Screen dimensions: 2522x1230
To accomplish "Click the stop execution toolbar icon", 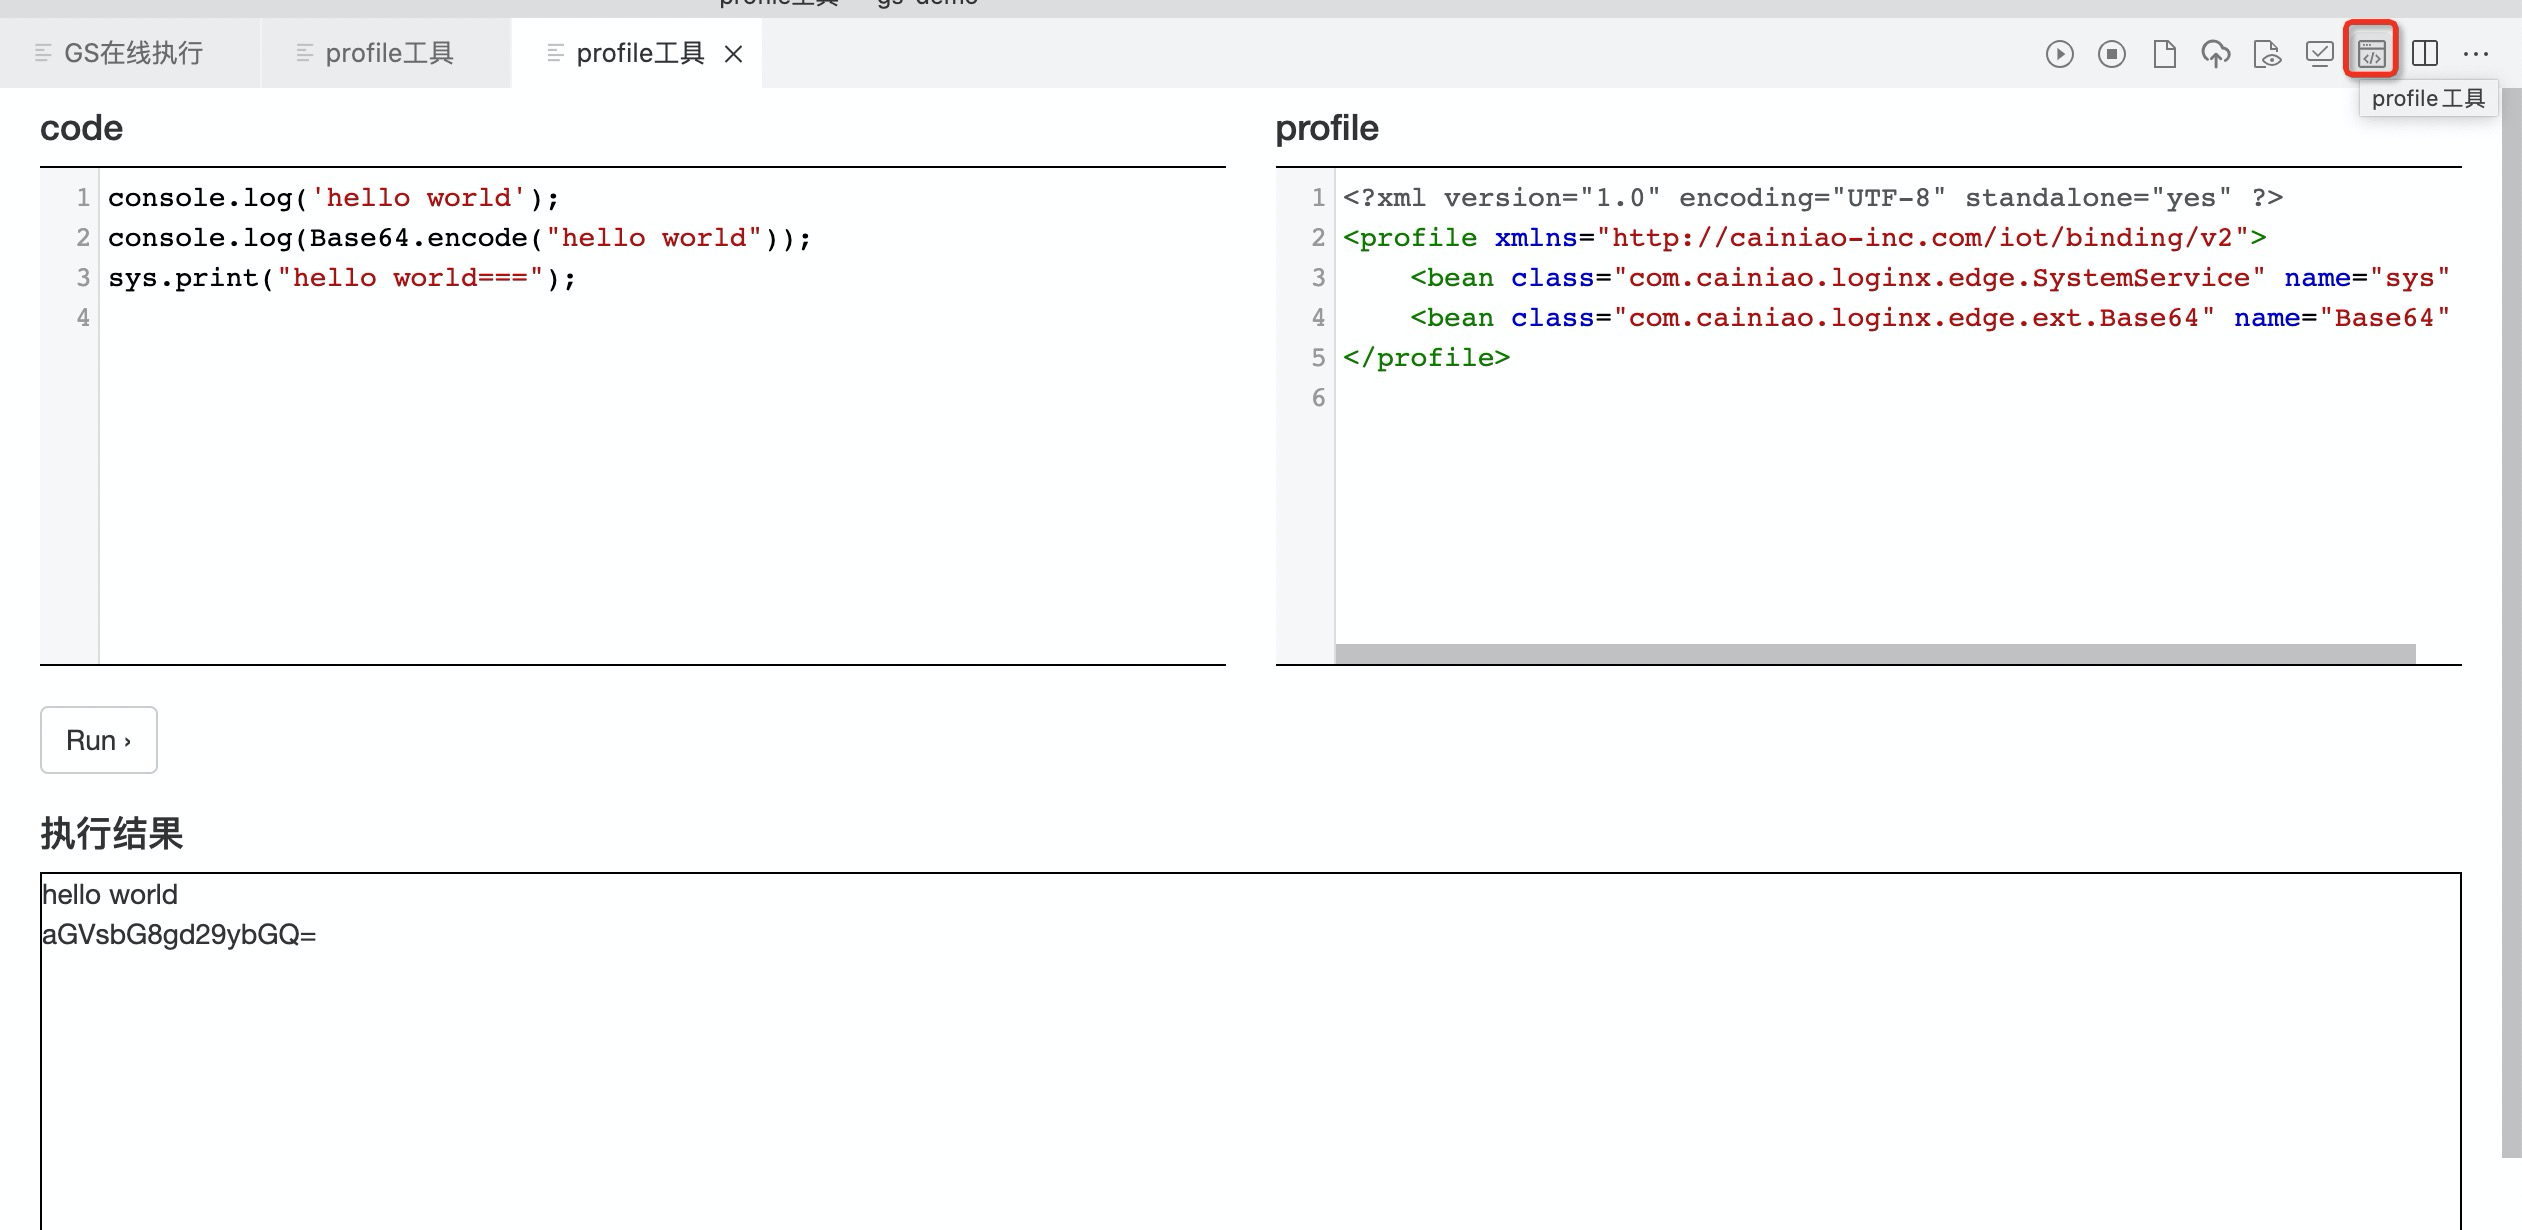I will click(2112, 54).
